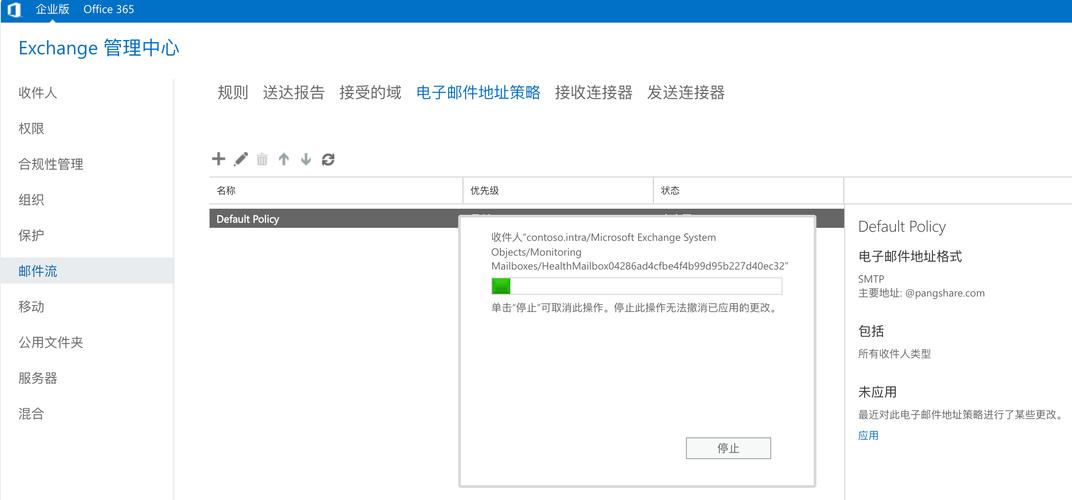Open the 发送连接器 tab
Viewport: 1072px width, 500px height.
(686, 92)
